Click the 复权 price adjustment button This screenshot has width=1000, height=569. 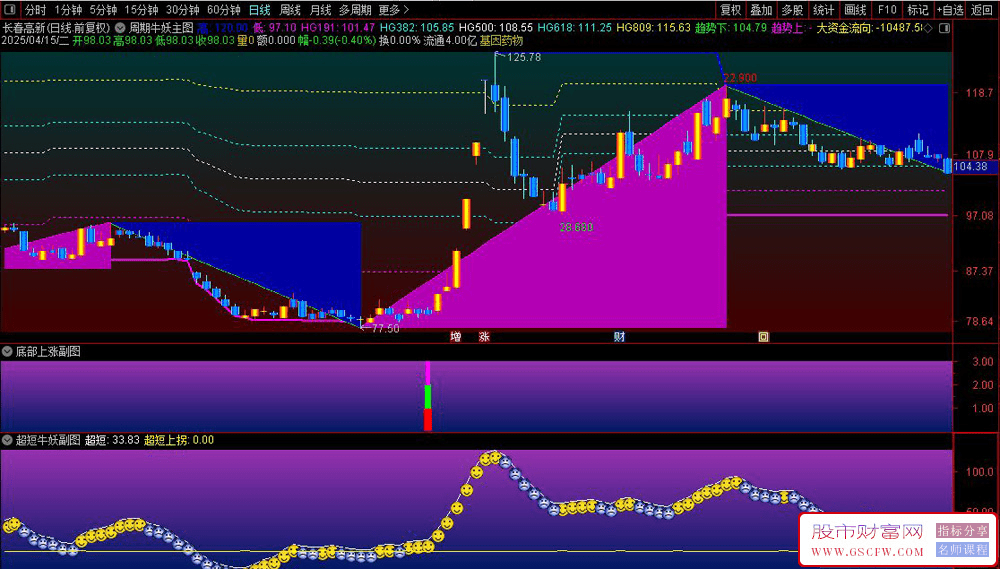tap(730, 10)
